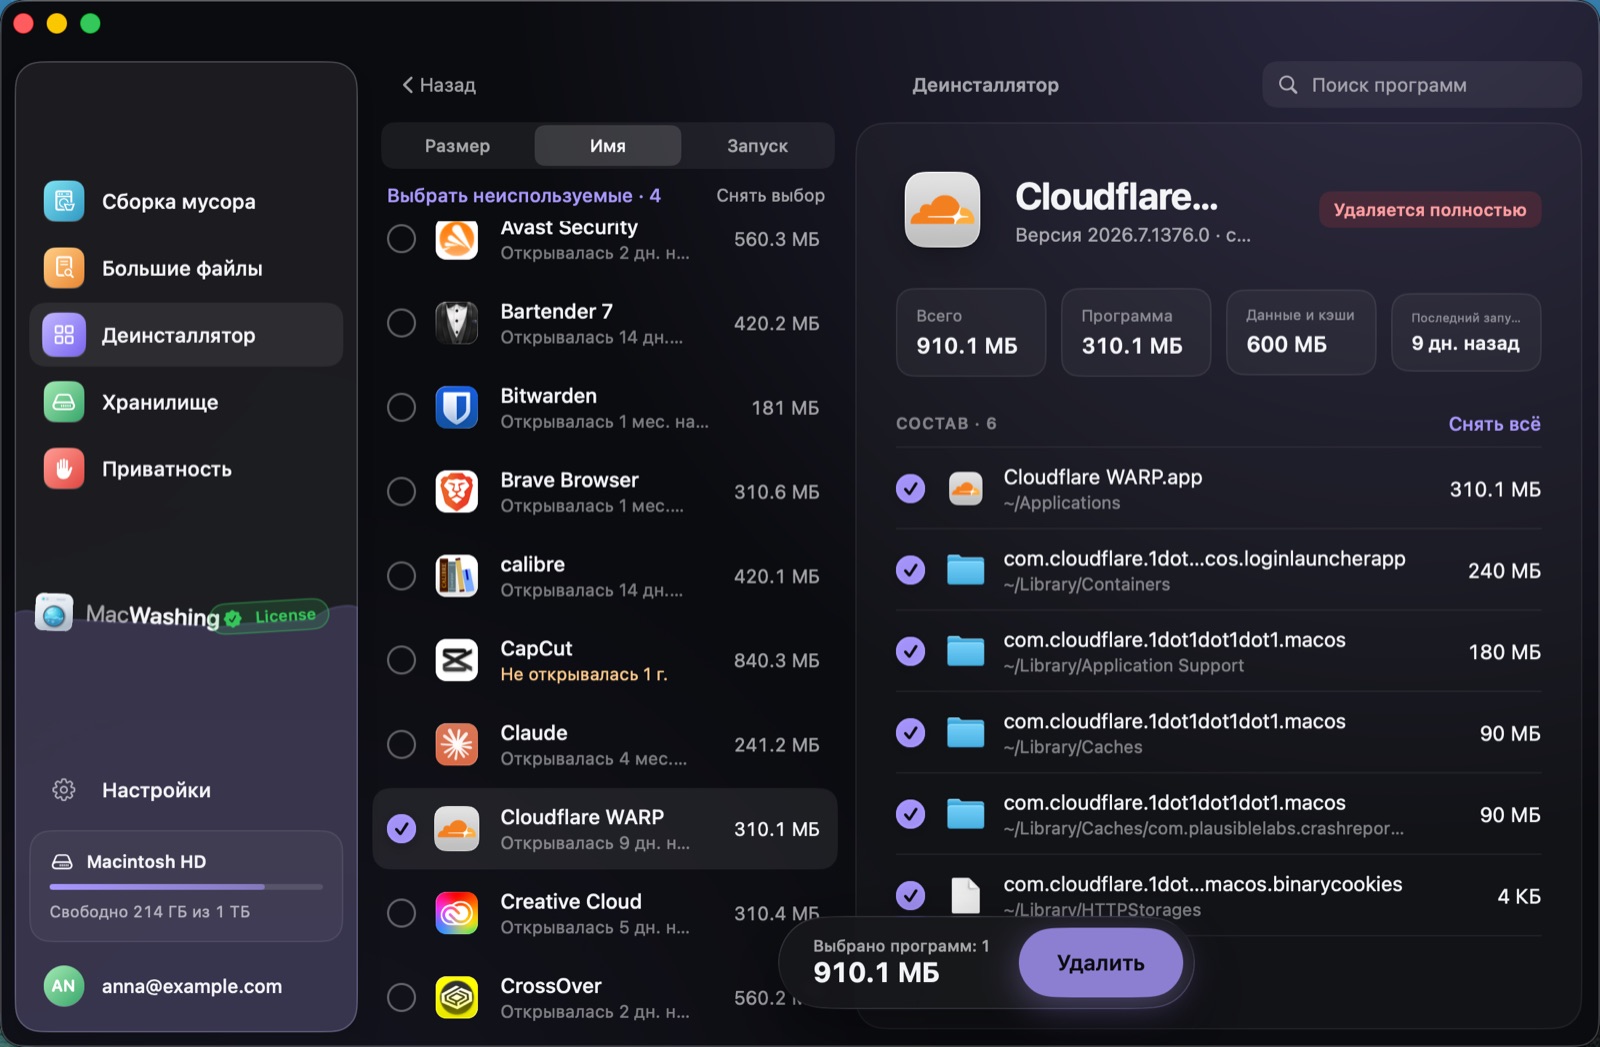Go back with Назад chevron
Image resolution: width=1600 pixels, height=1047 pixels.
(x=438, y=85)
